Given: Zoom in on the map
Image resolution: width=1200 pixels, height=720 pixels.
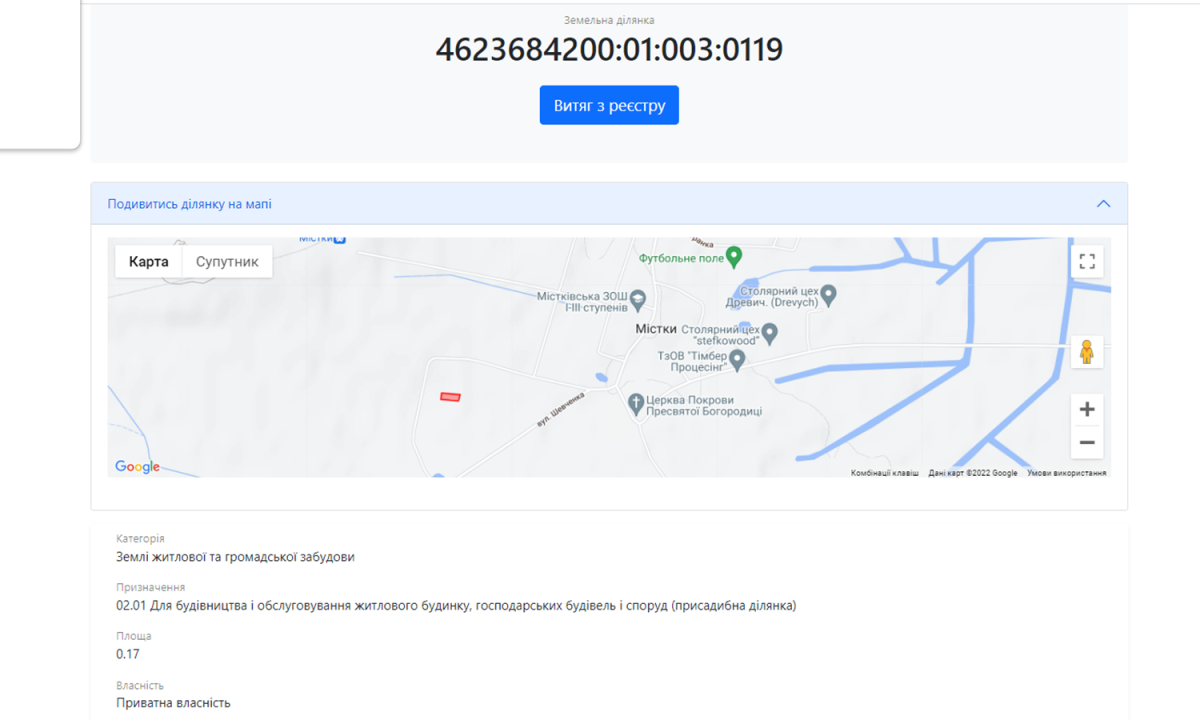Looking at the screenshot, I should click(x=1087, y=409).
